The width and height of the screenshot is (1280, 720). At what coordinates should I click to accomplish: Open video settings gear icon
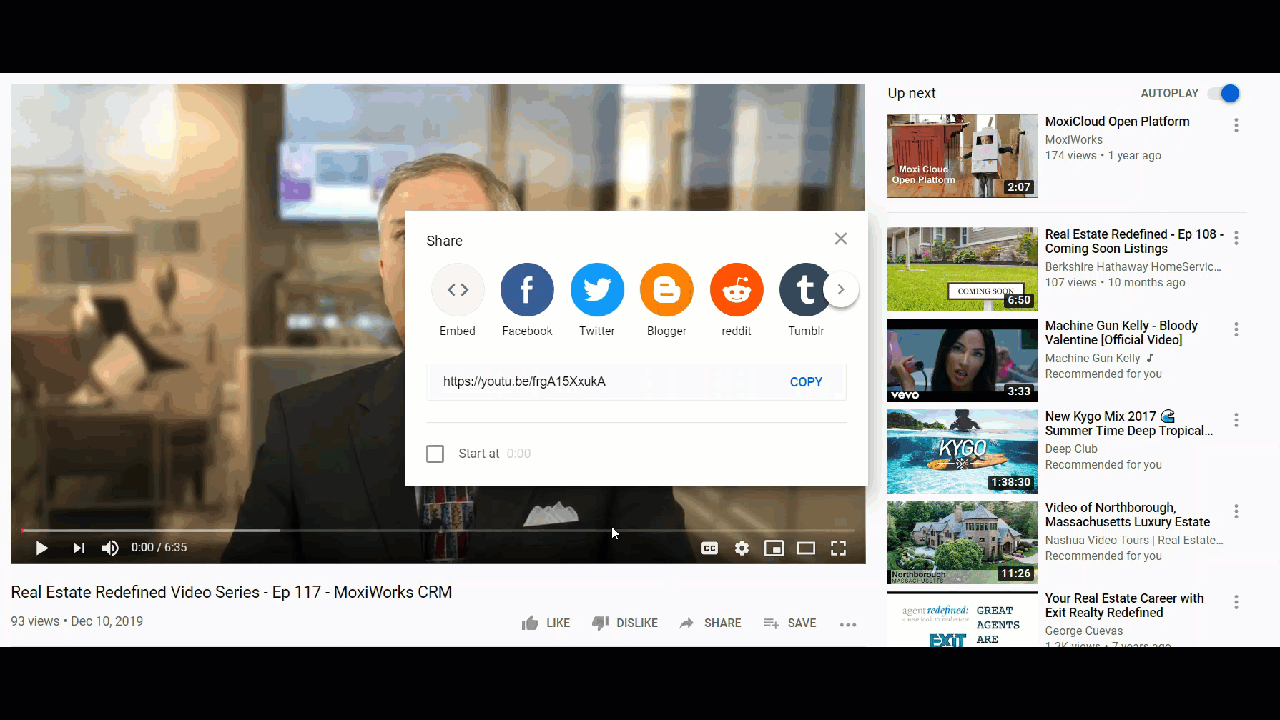click(742, 548)
